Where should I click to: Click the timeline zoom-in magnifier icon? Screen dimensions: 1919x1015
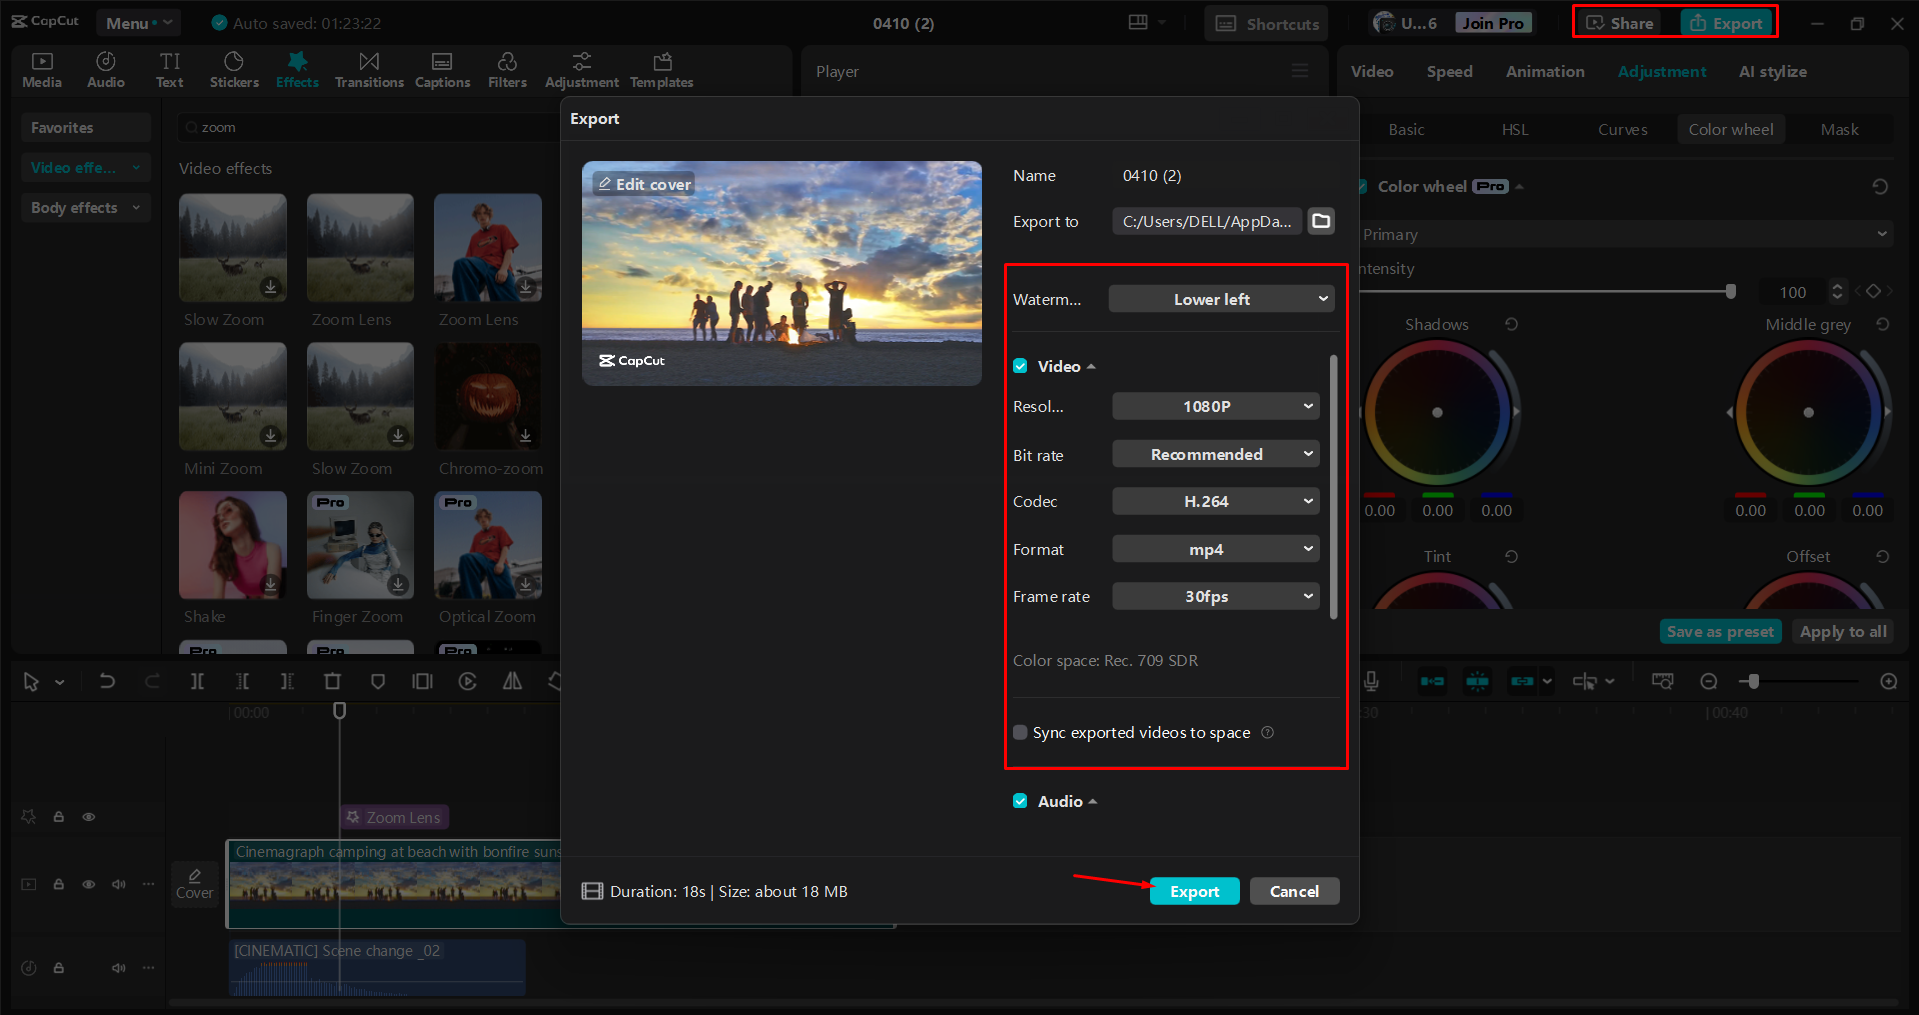(x=1888, y=681)
